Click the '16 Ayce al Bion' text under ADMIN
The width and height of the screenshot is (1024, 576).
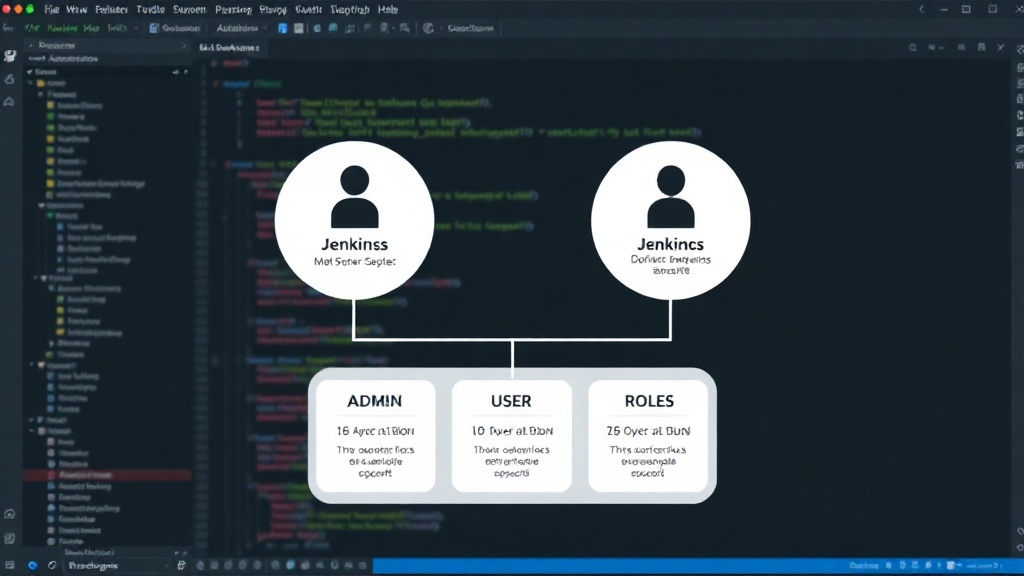(x=375, y=431)
